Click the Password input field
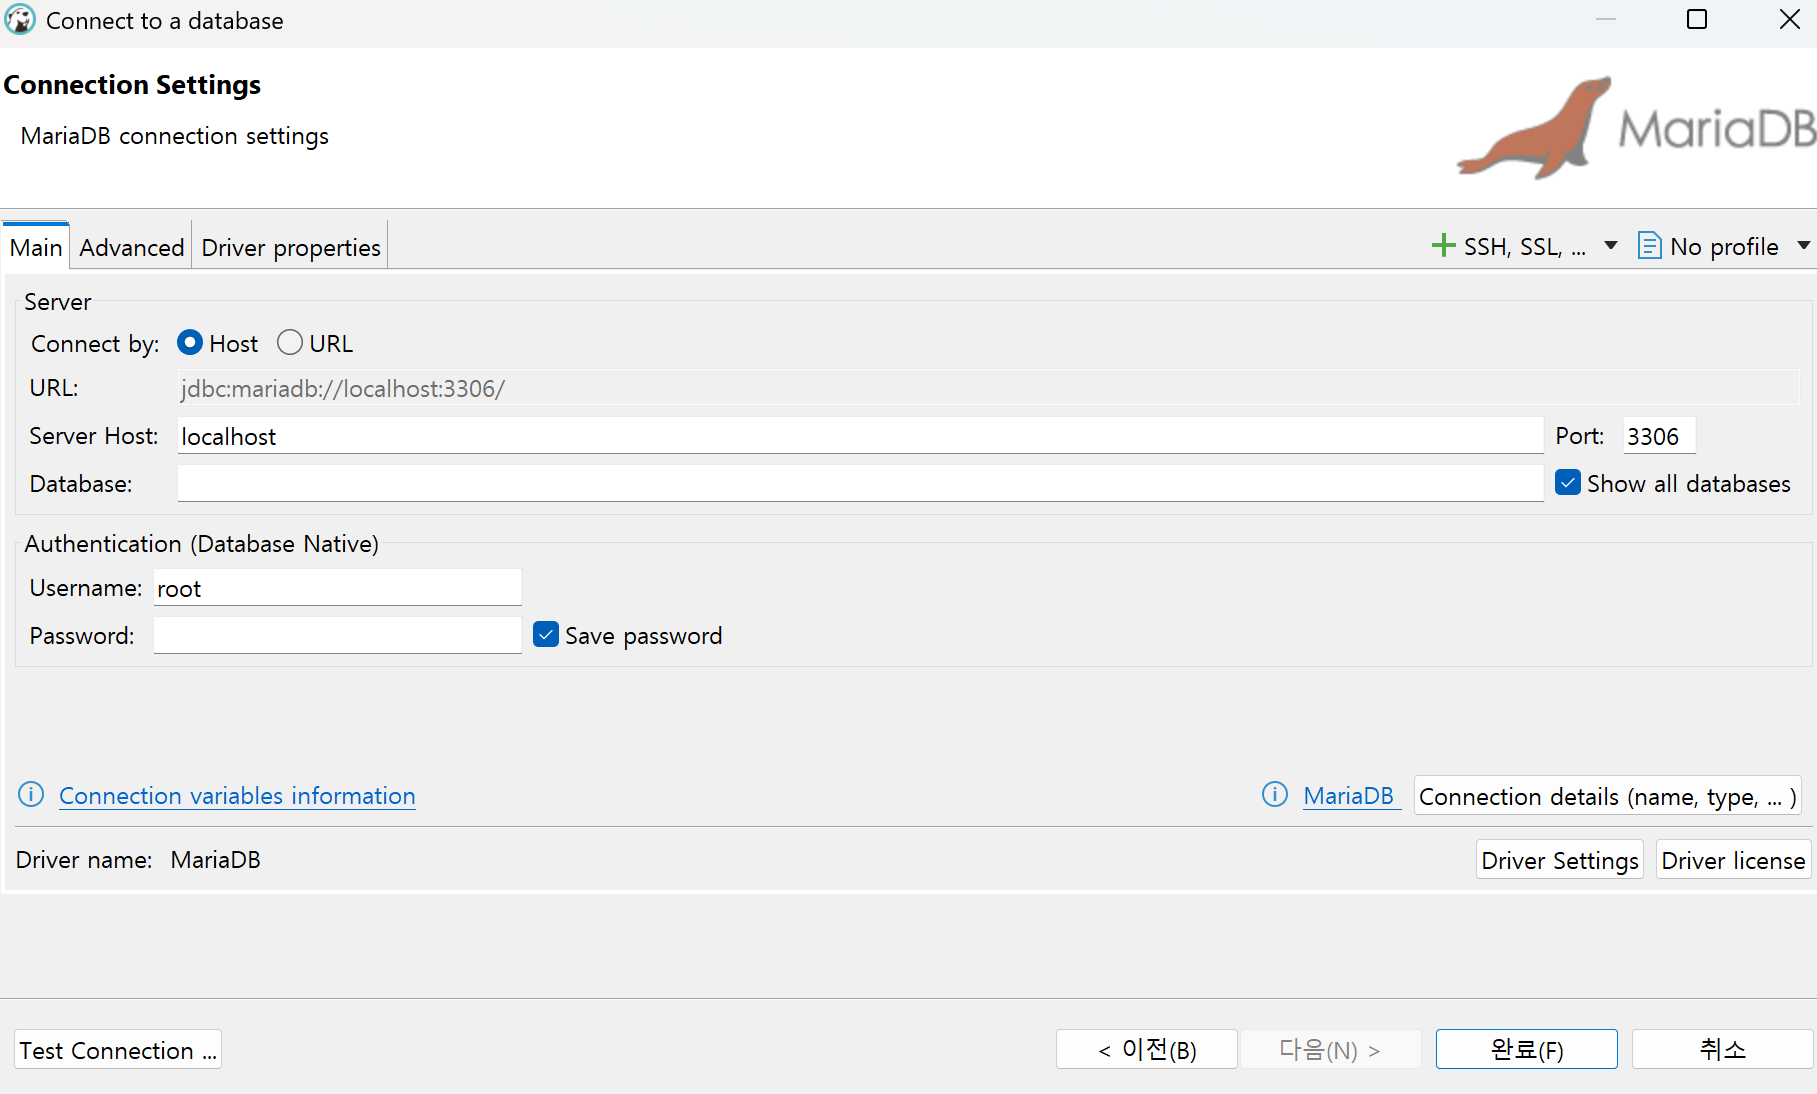Image resolution: width=1817 pixels, height=1094 pixels. (338, 636)
